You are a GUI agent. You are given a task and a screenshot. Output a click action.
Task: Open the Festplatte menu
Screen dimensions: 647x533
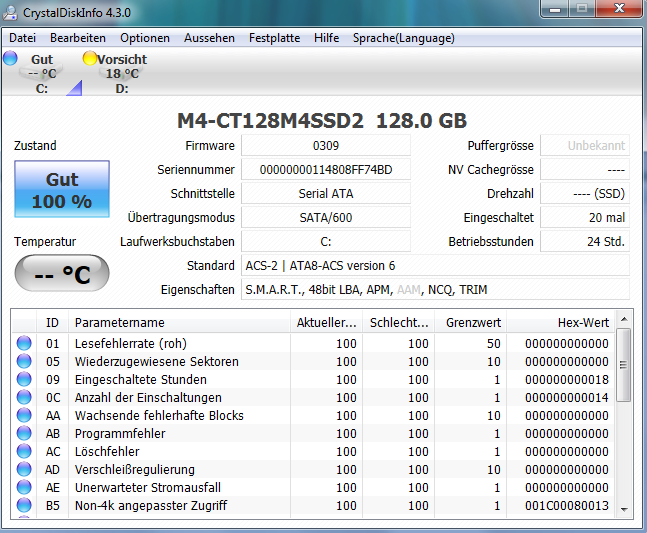click(274, 38)
